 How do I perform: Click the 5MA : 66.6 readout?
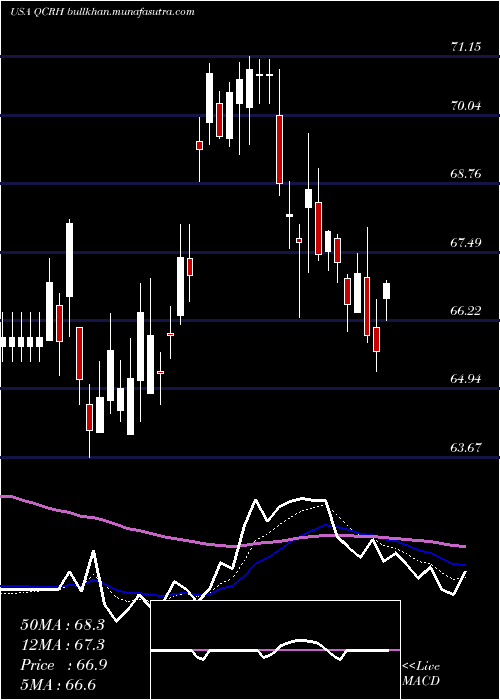(x=58, y=685)
